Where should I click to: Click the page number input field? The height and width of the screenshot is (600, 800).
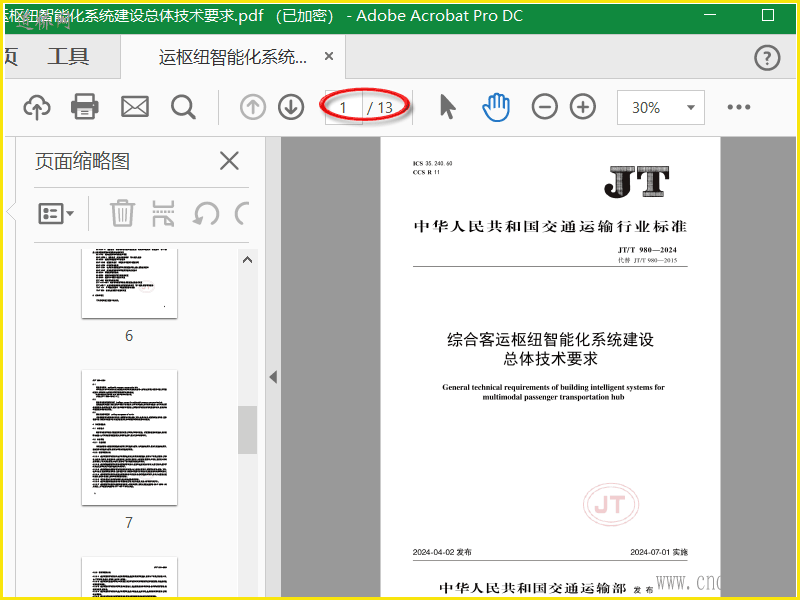tap(344, 107)
